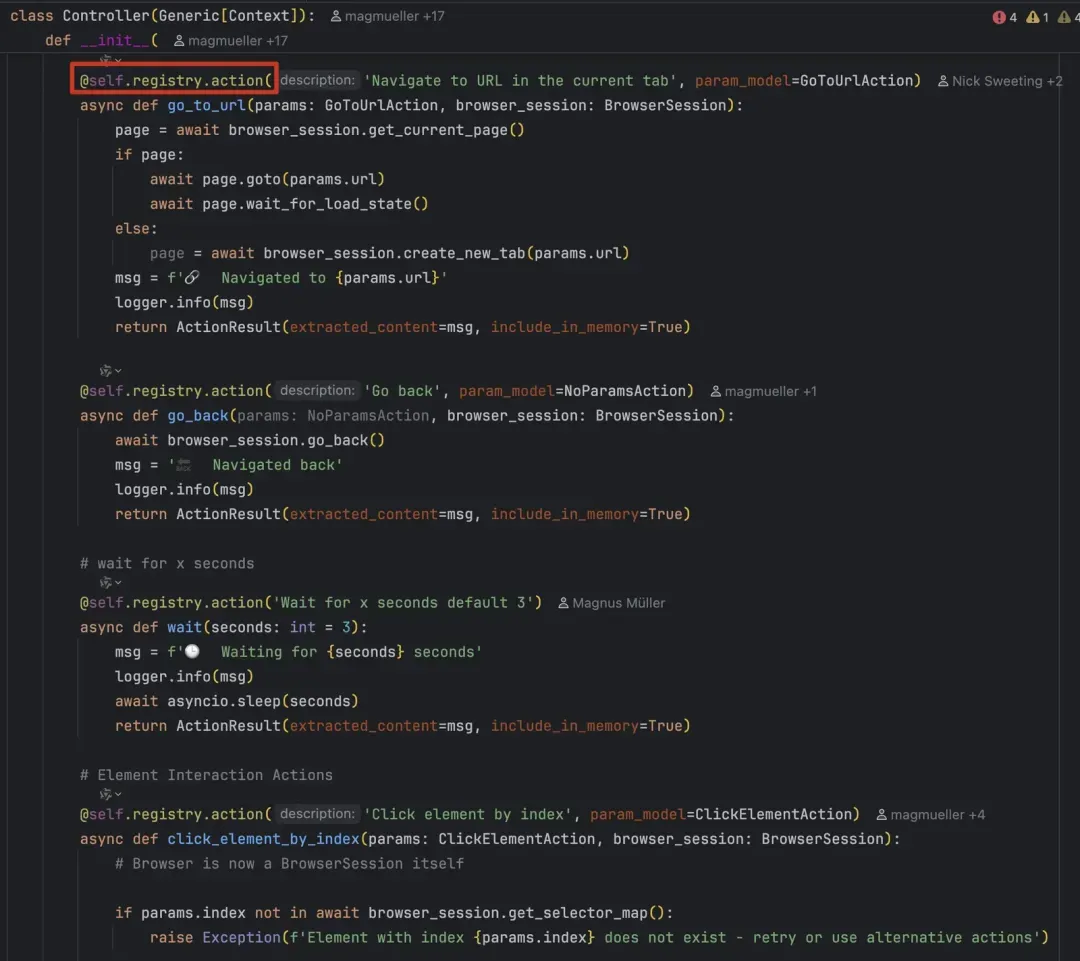Click 'page.goto(params.url)' call
Screen dimensions: 1080x961
tap(293, 180)
